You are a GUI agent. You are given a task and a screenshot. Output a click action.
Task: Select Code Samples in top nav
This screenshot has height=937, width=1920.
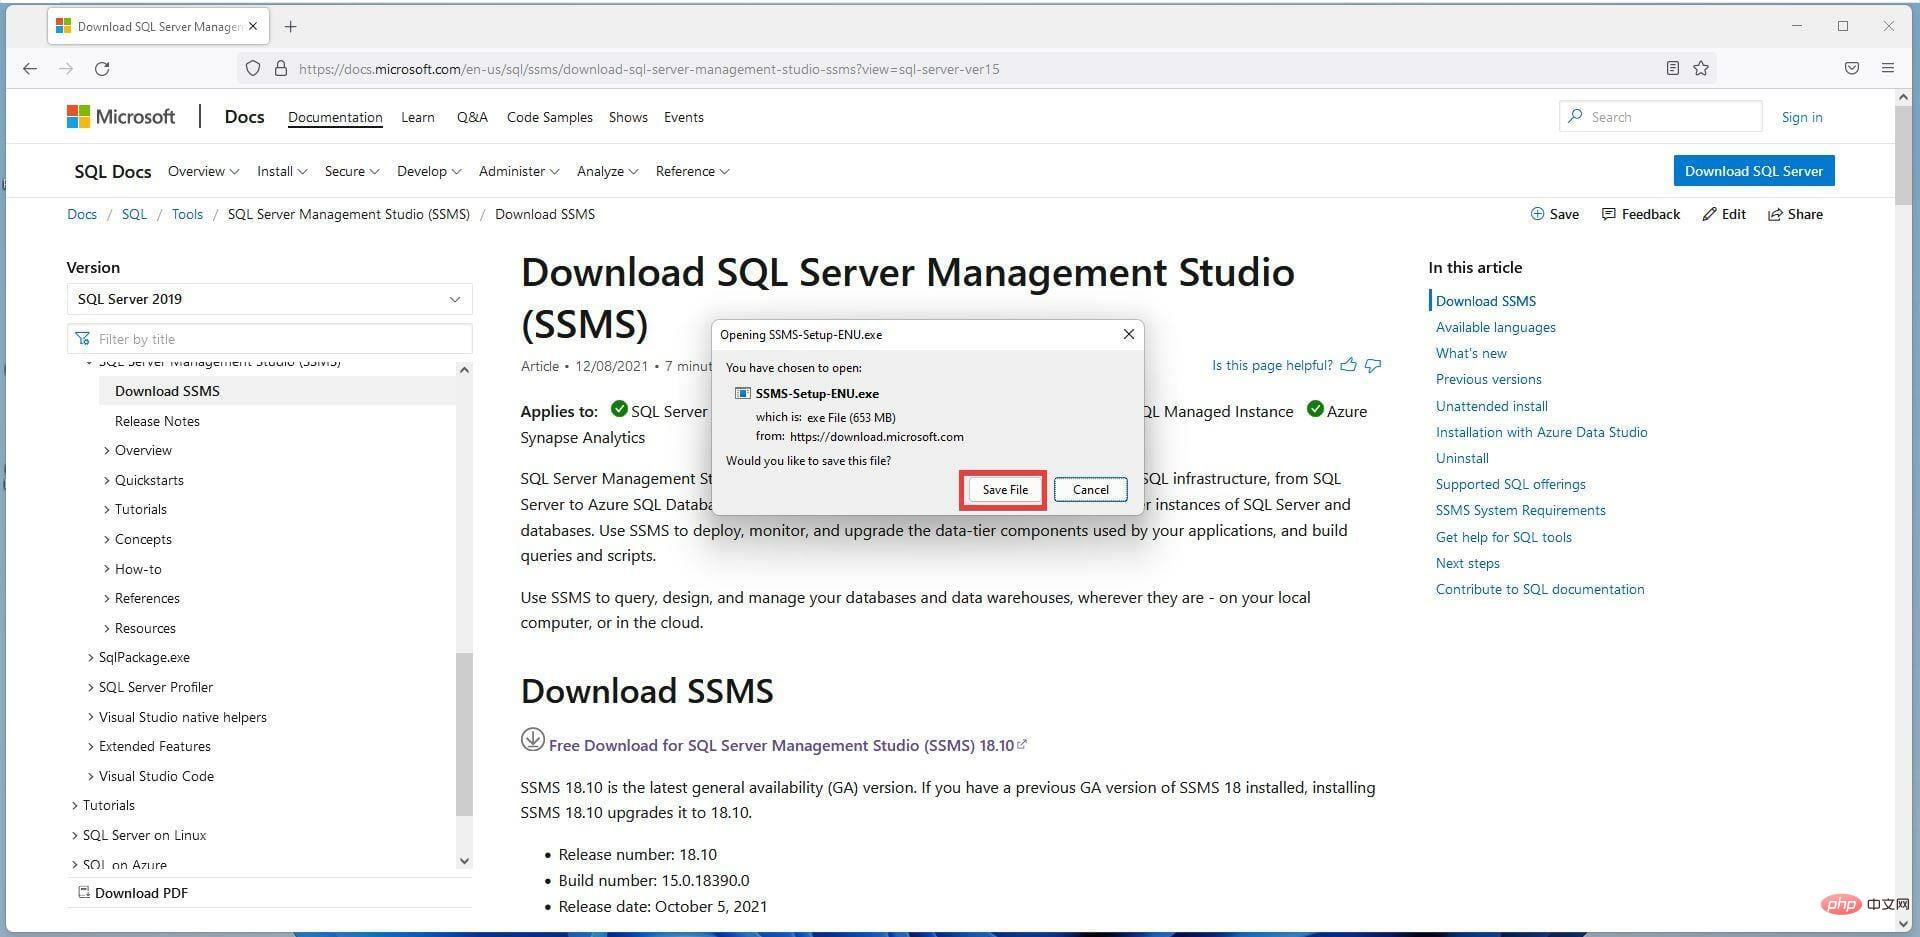pyautogui.click(x=550, y=117)
